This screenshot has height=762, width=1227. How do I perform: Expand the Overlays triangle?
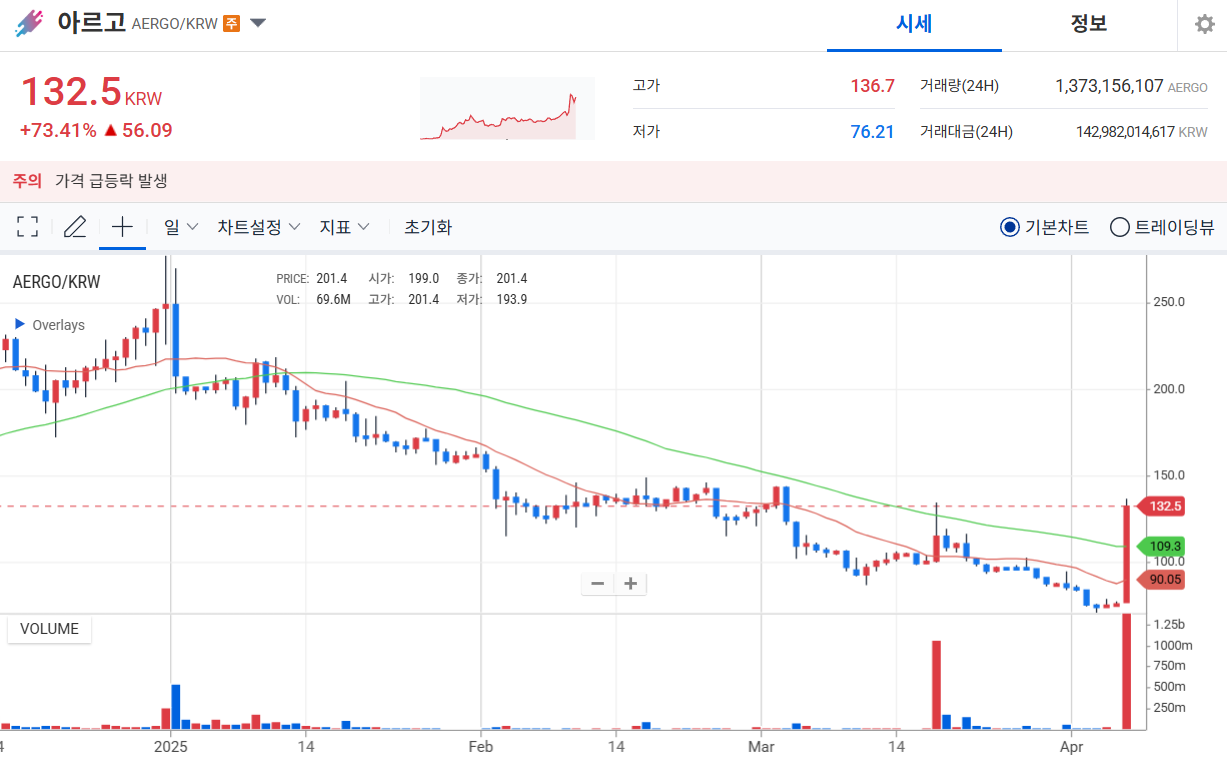[20, 324]
